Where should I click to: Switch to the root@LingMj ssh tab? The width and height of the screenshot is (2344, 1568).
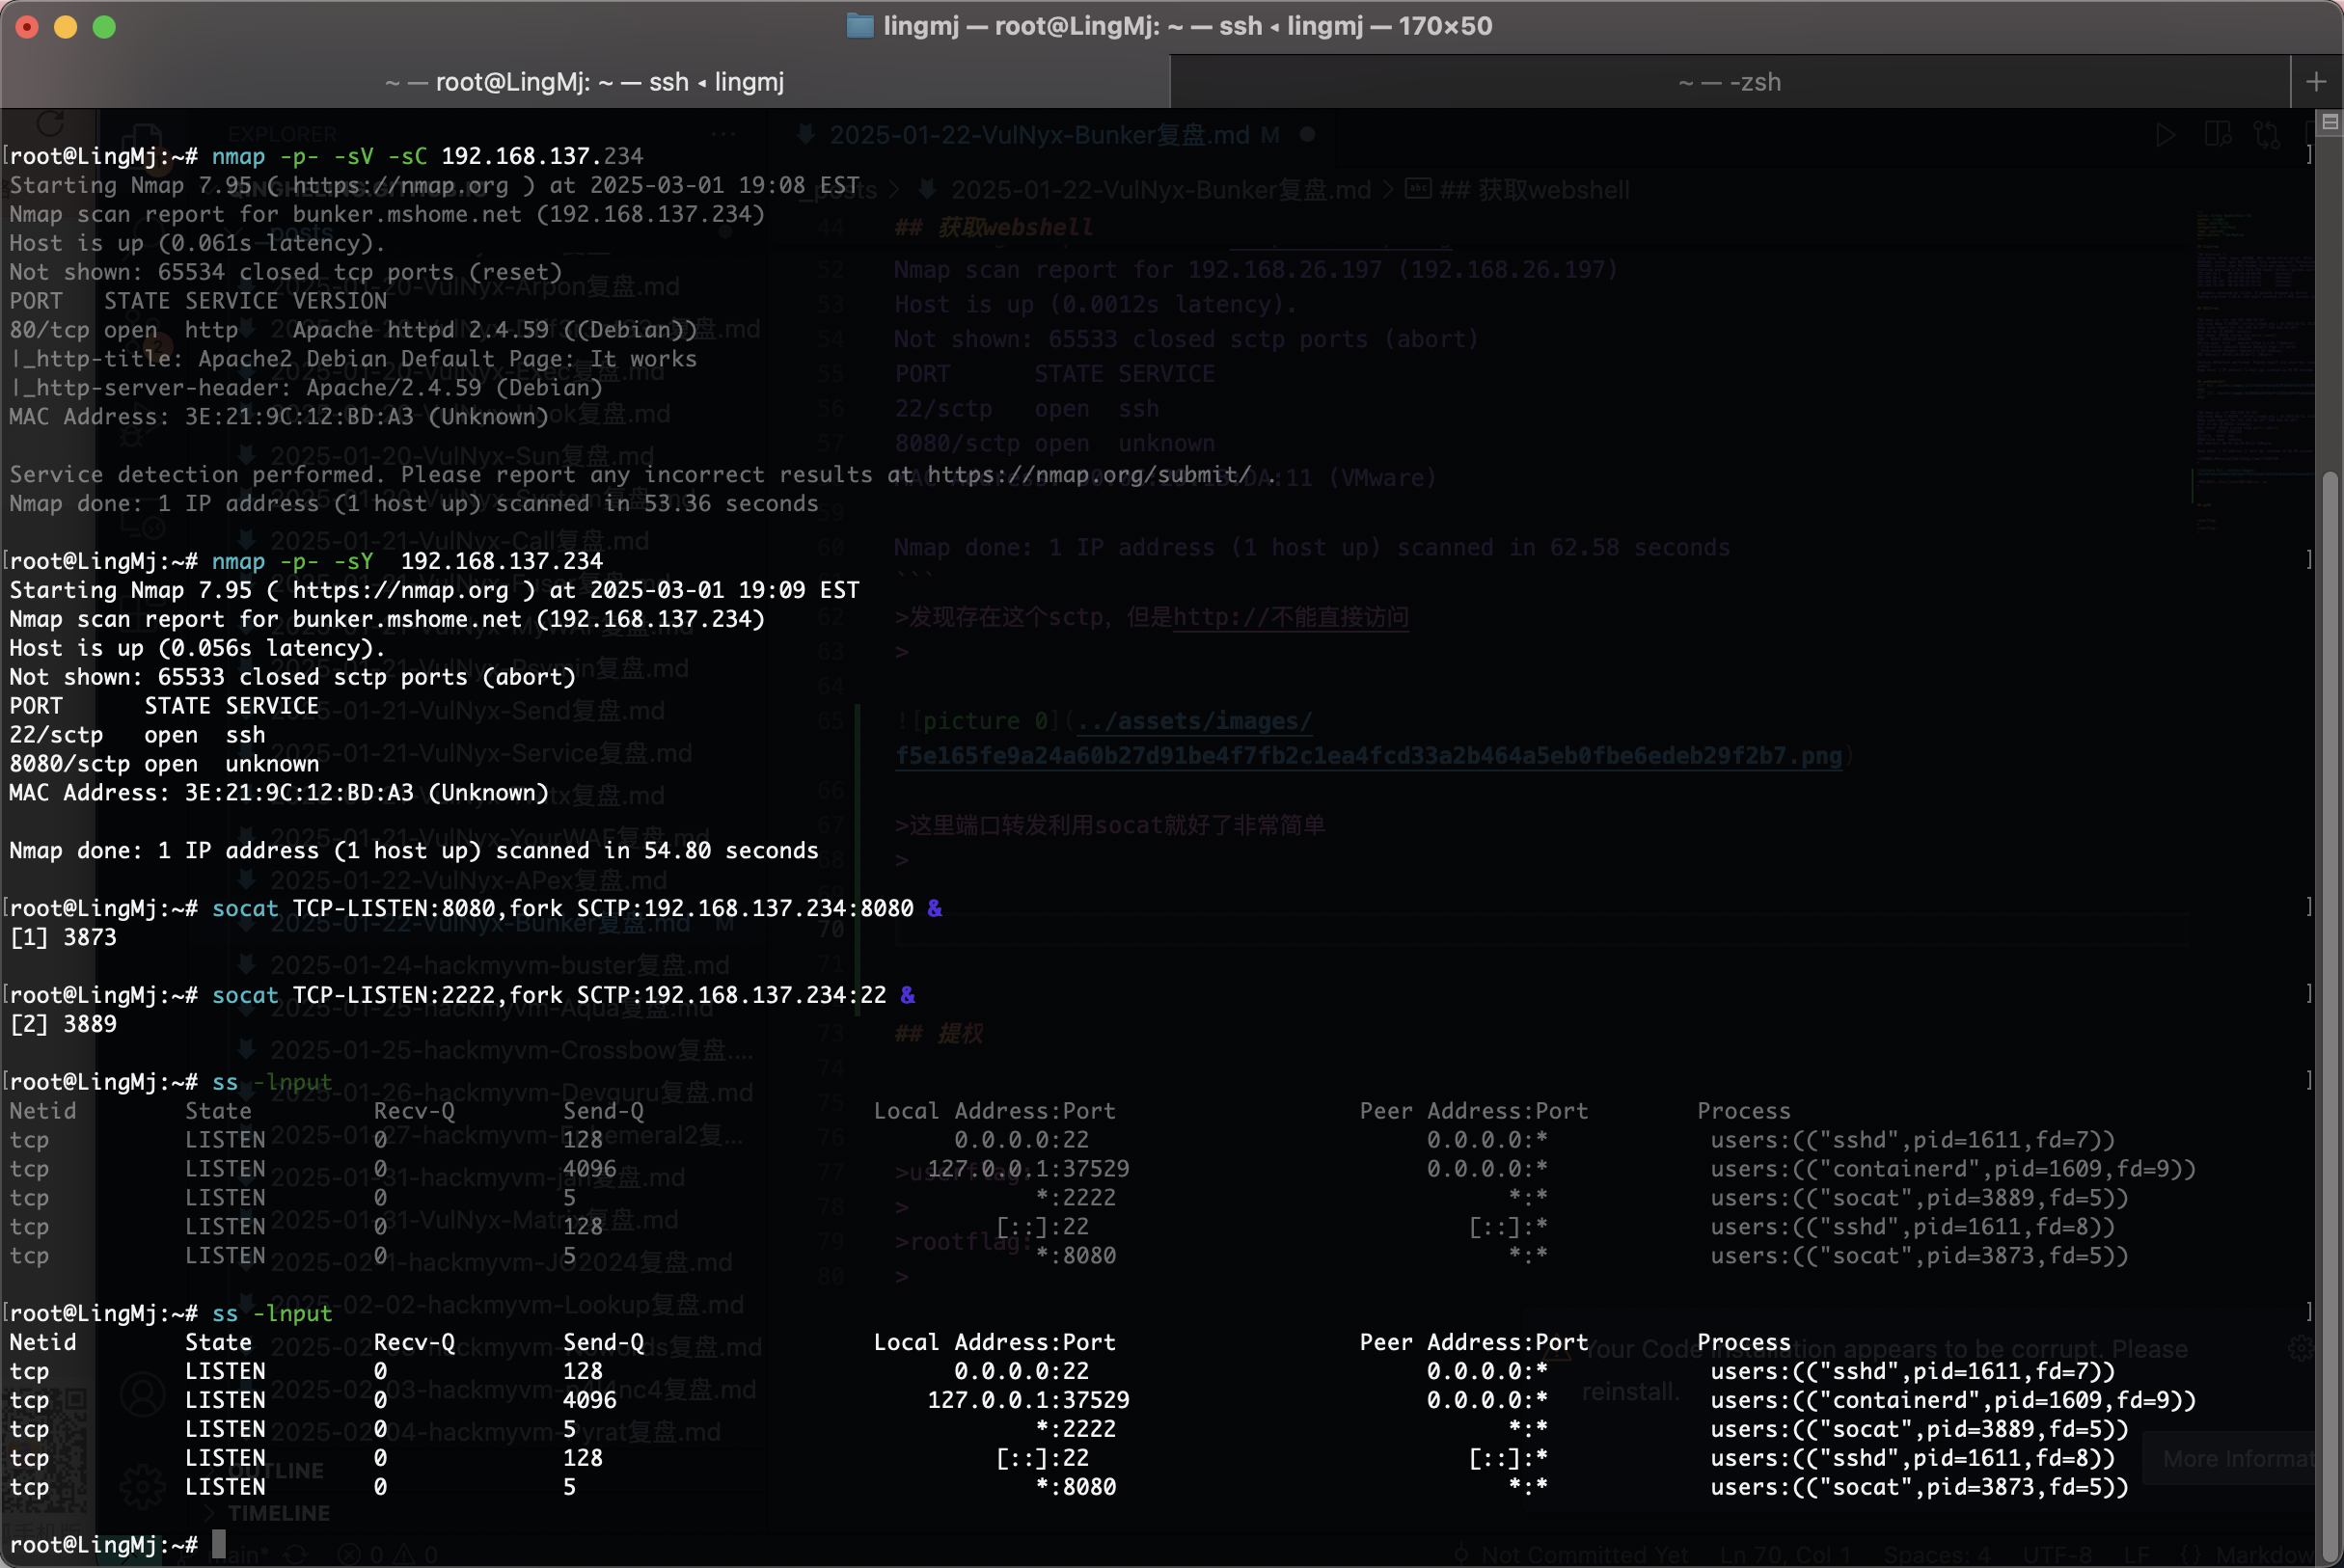click(585, 82)
